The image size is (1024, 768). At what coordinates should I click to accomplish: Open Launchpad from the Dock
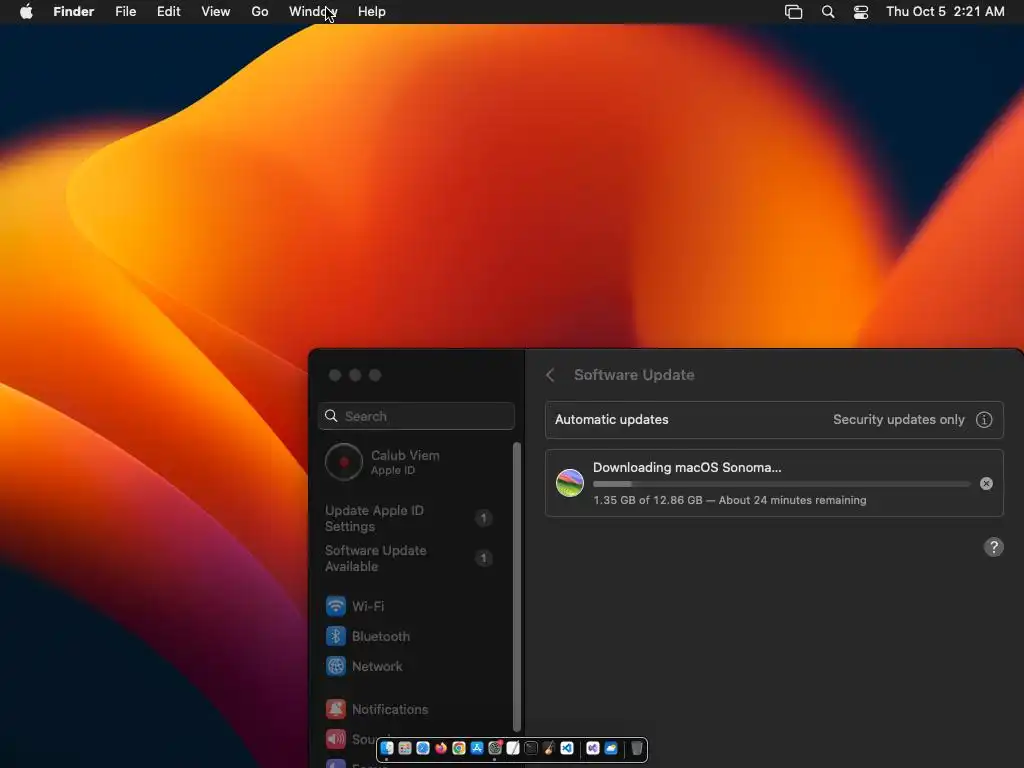[x=405, y=748]
